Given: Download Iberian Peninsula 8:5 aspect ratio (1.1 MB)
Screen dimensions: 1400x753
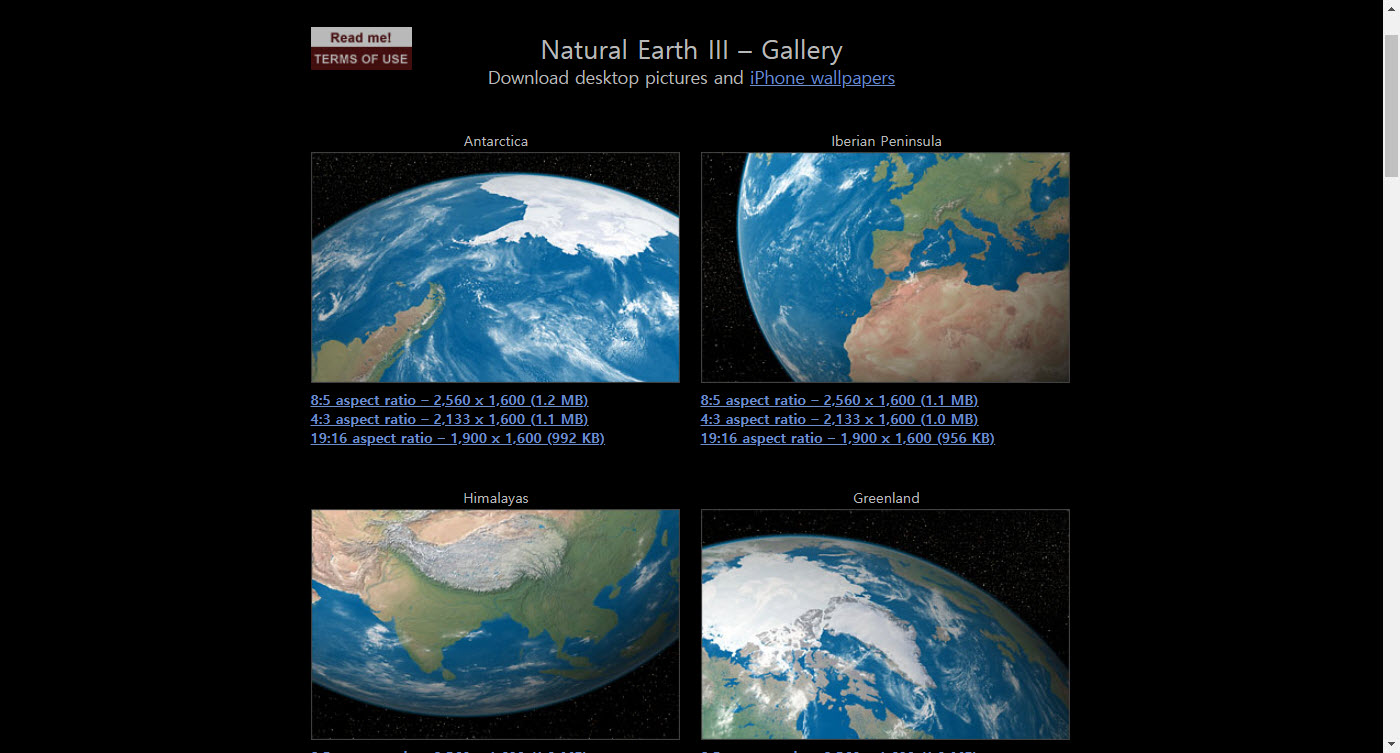Looking at the screenshot, I should 839,400.
